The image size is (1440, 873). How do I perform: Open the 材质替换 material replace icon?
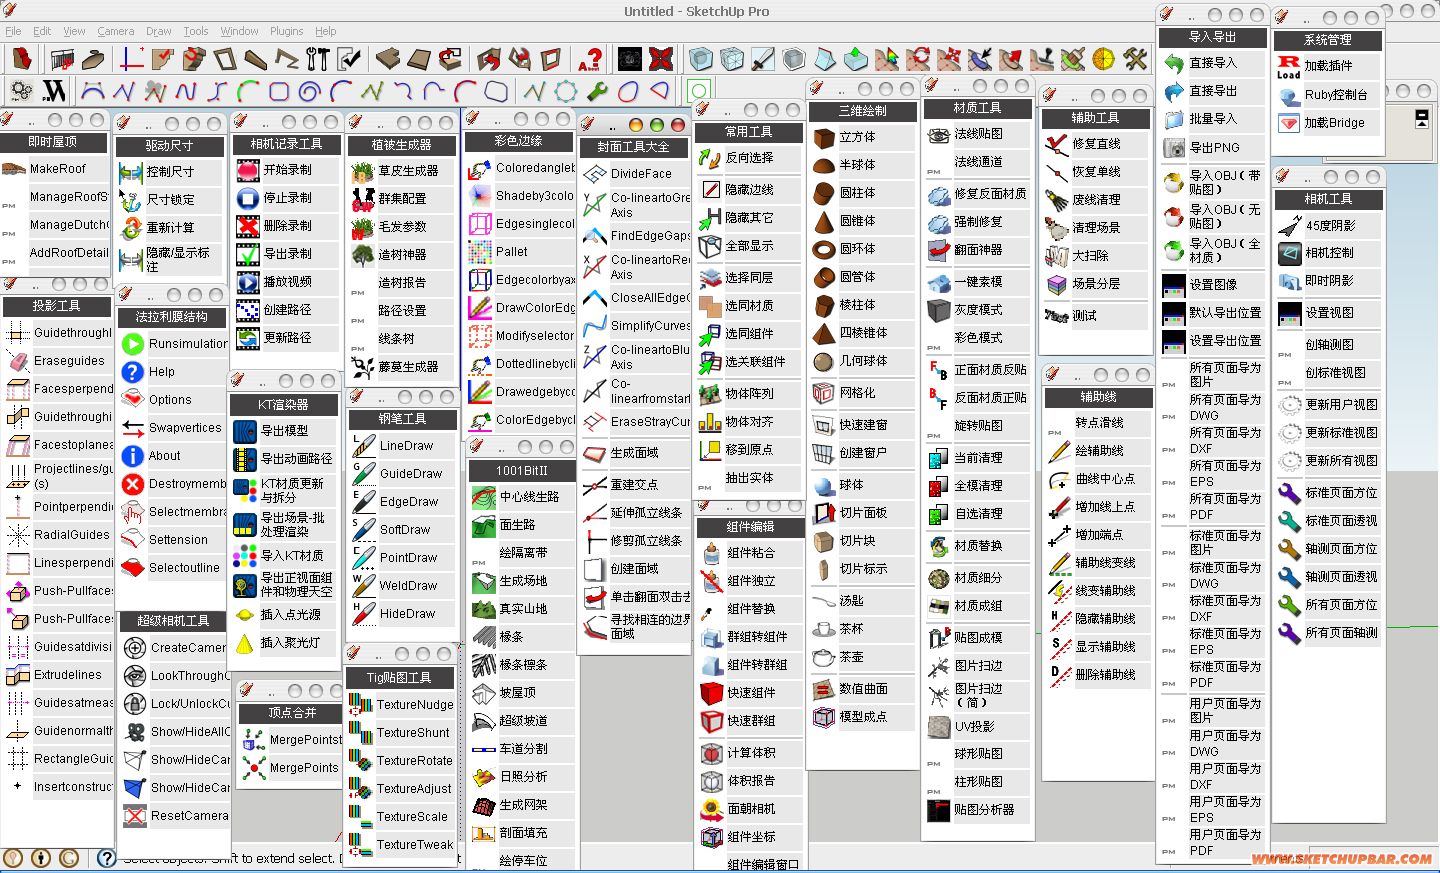pyautogui.click(x=939, y=546)
